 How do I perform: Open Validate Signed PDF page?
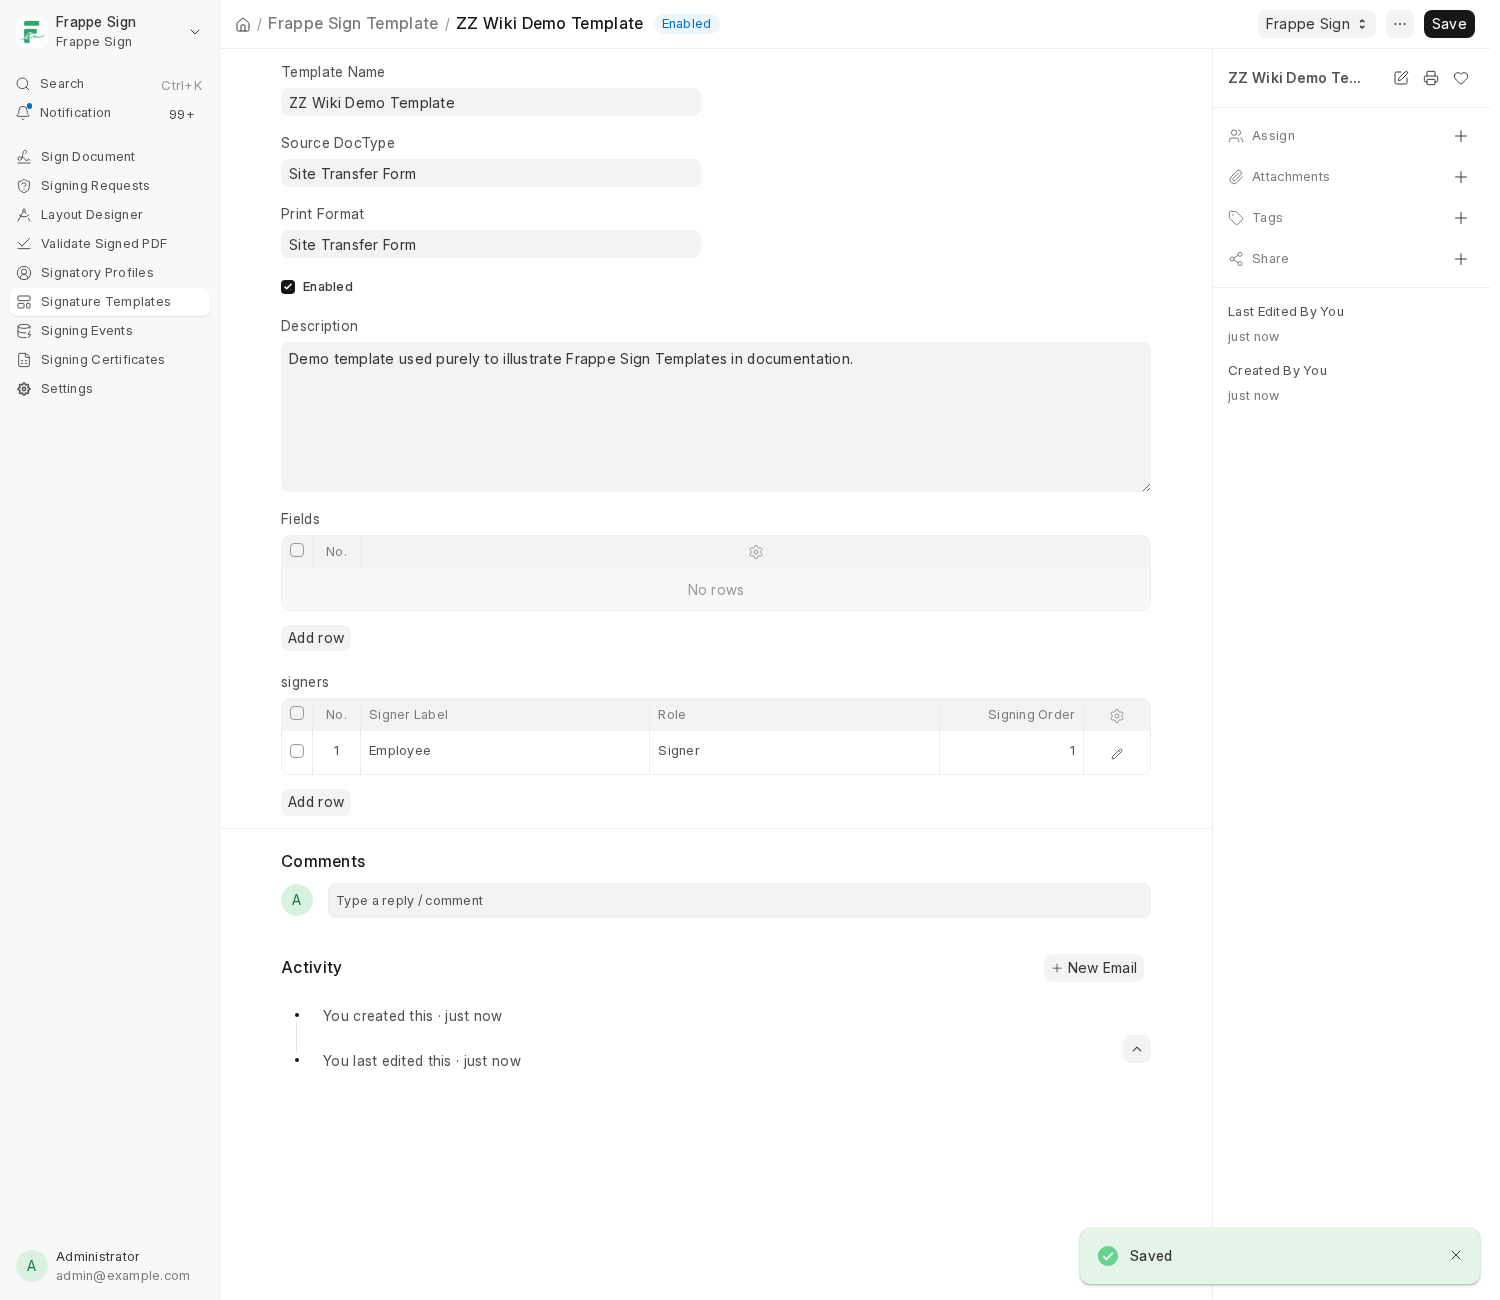pos(109,244)
